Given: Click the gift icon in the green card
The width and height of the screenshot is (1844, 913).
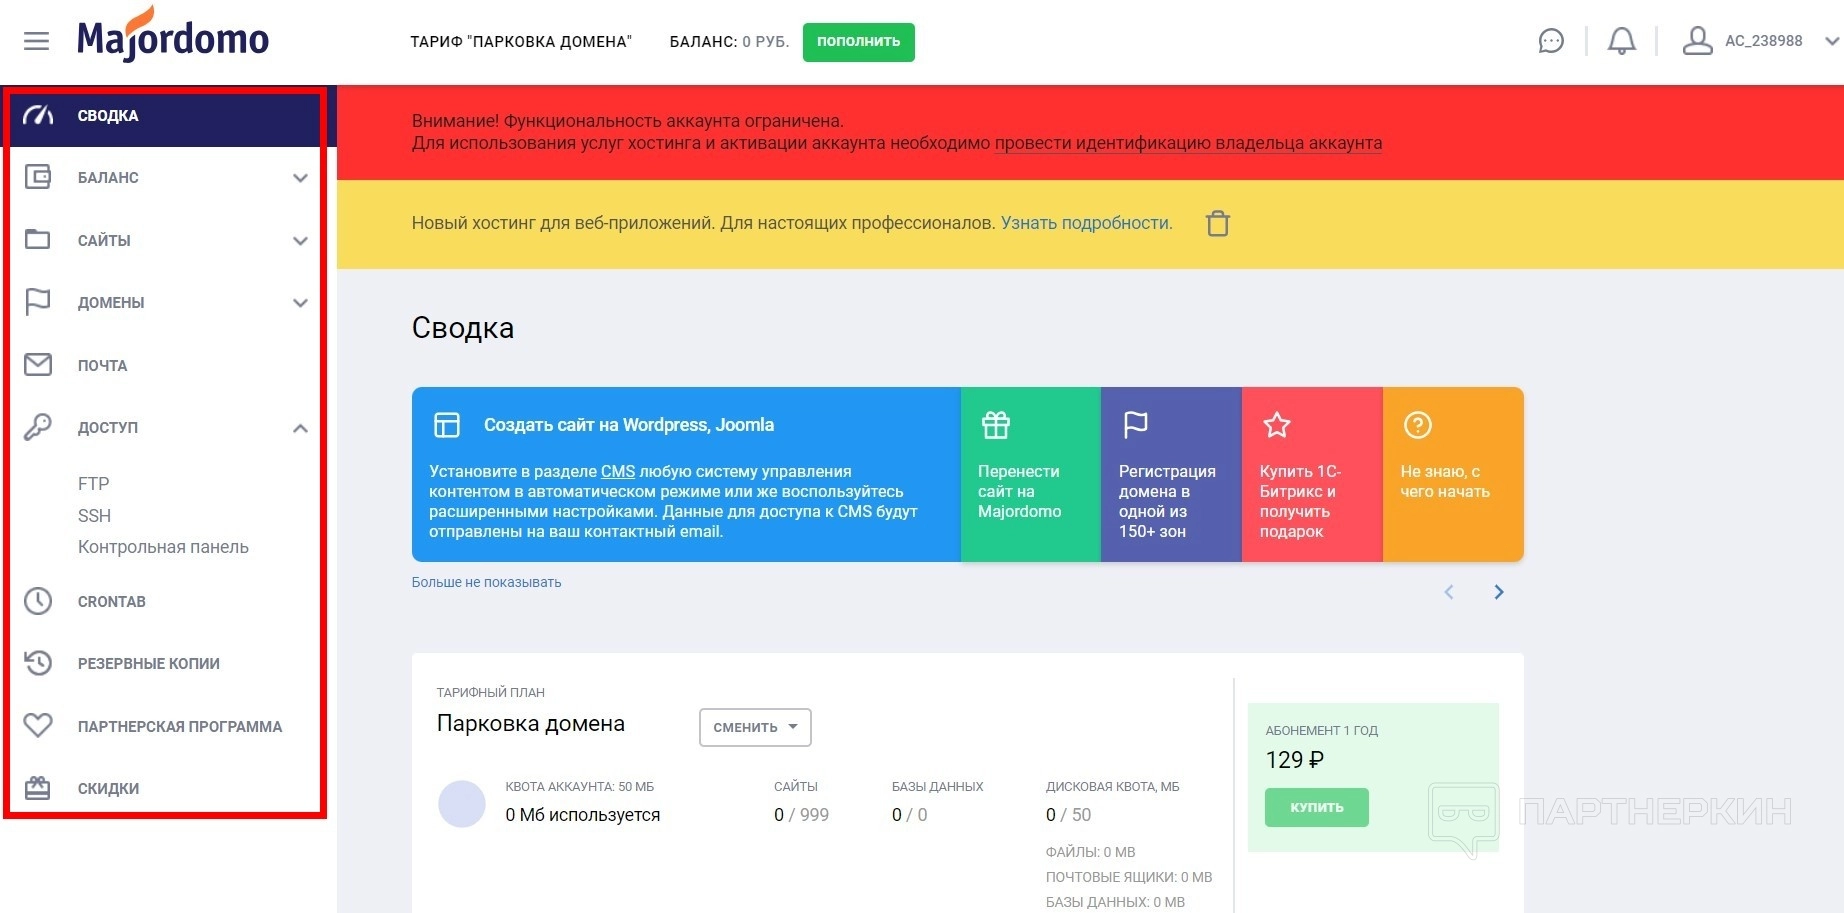Looking at the screenshot, I should click(x=996, y=425).
